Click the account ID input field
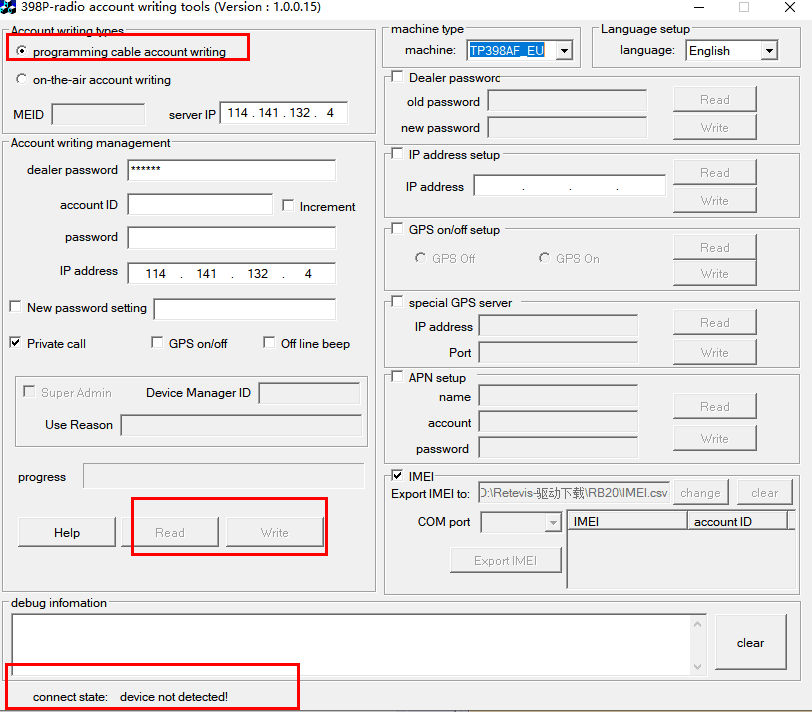Screen dimensions: 812x712 click(x=200, y=205)
